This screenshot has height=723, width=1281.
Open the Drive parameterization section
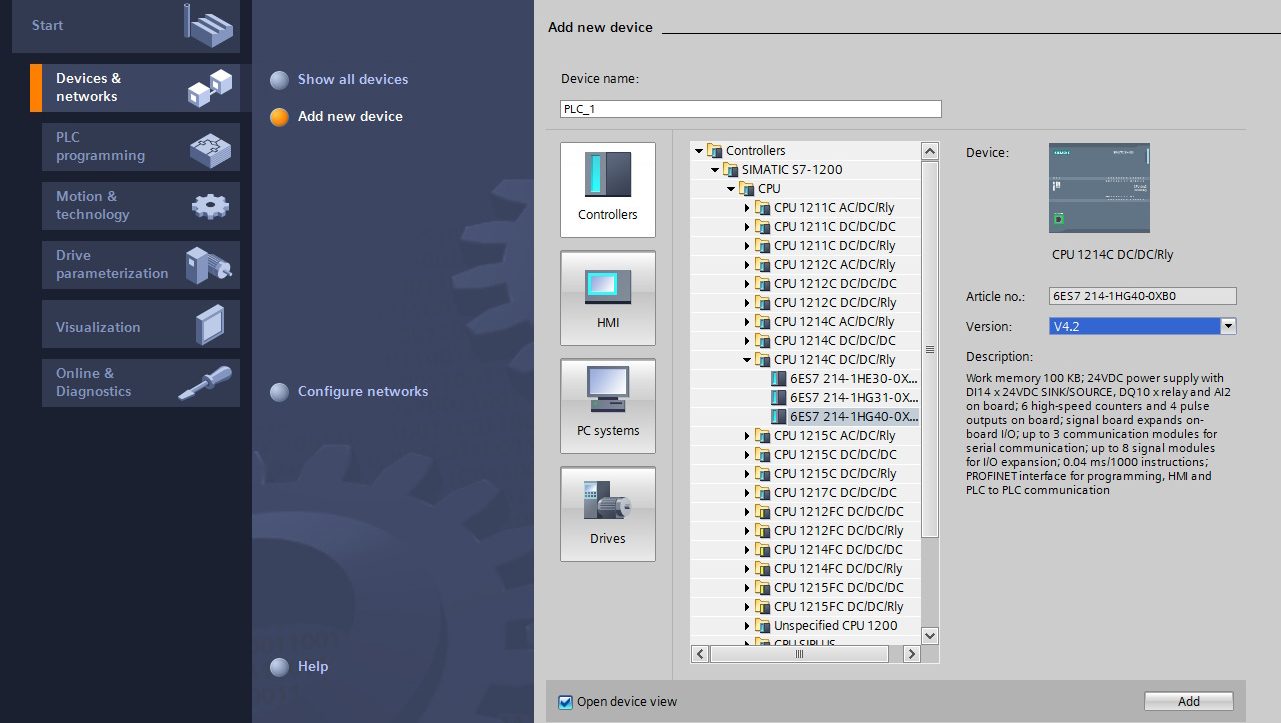(x=141, y=265)
